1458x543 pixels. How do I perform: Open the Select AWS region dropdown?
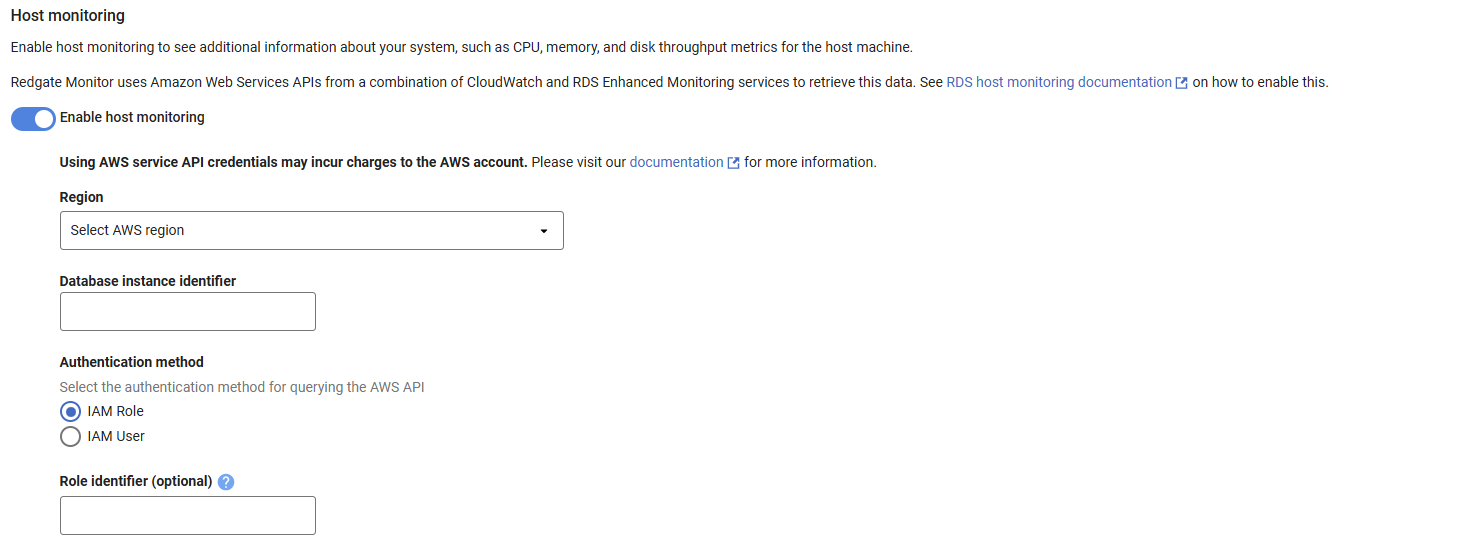pyautogui.click(x=300, y=230)
